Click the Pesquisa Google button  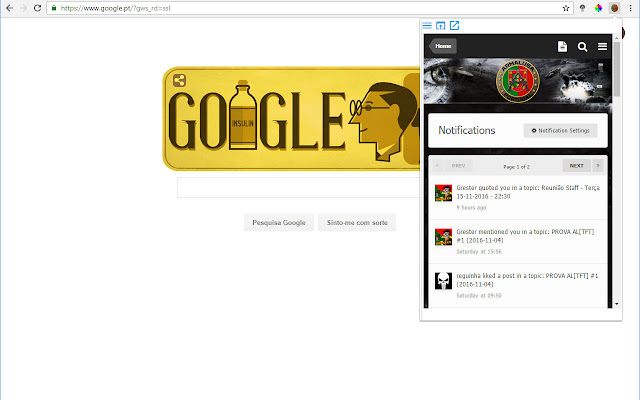click(279, 222)
